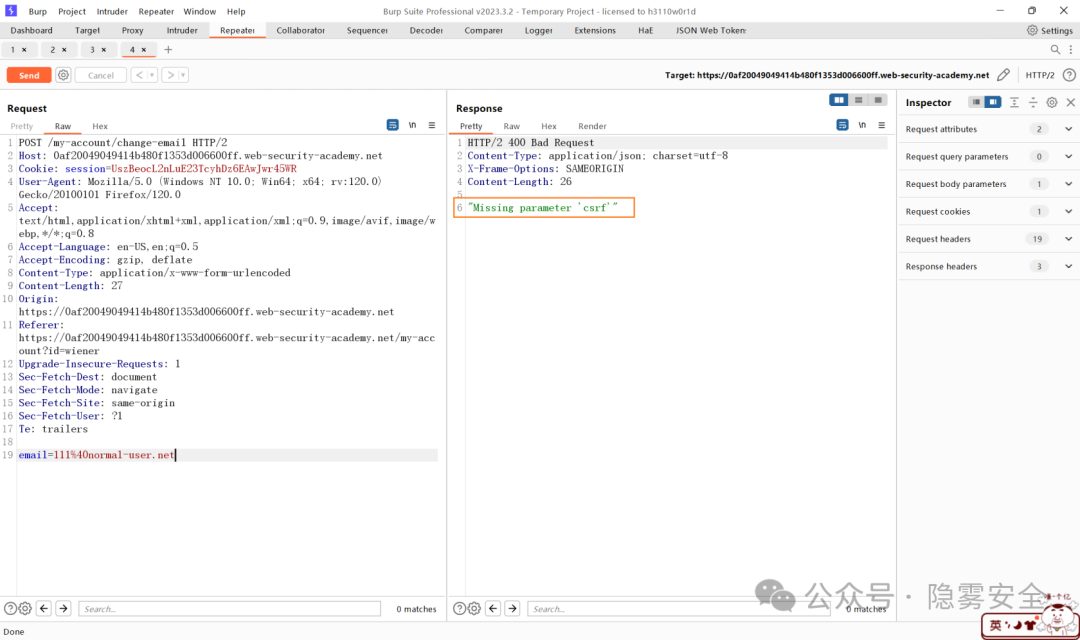Image resolution: width=1080 pixels, height=640 pixels.
Task: Collapse all Inspector sections icon
Action: point(1033,102)
